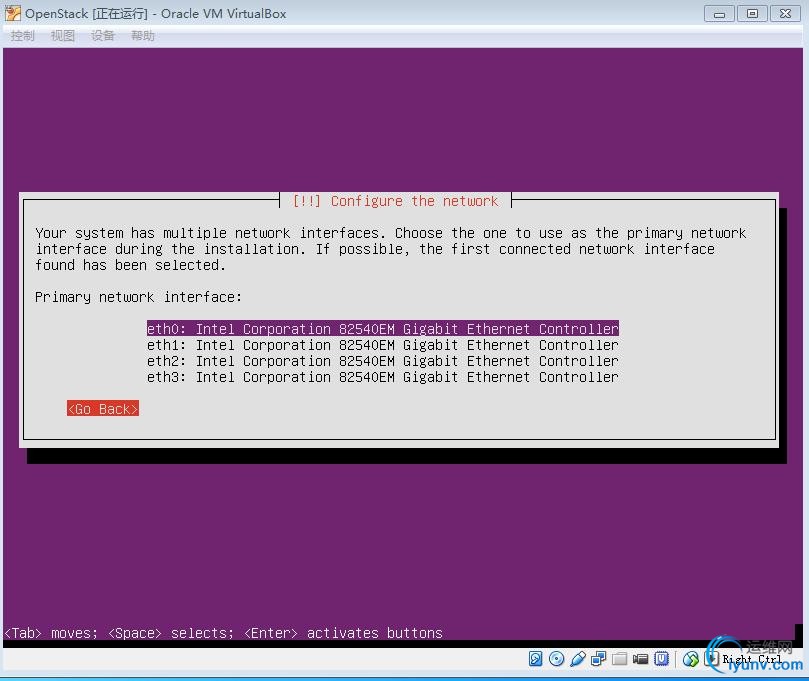Select the eth2 network interface row
Viewport: 809px width, 681px height.
pos(382,361)
